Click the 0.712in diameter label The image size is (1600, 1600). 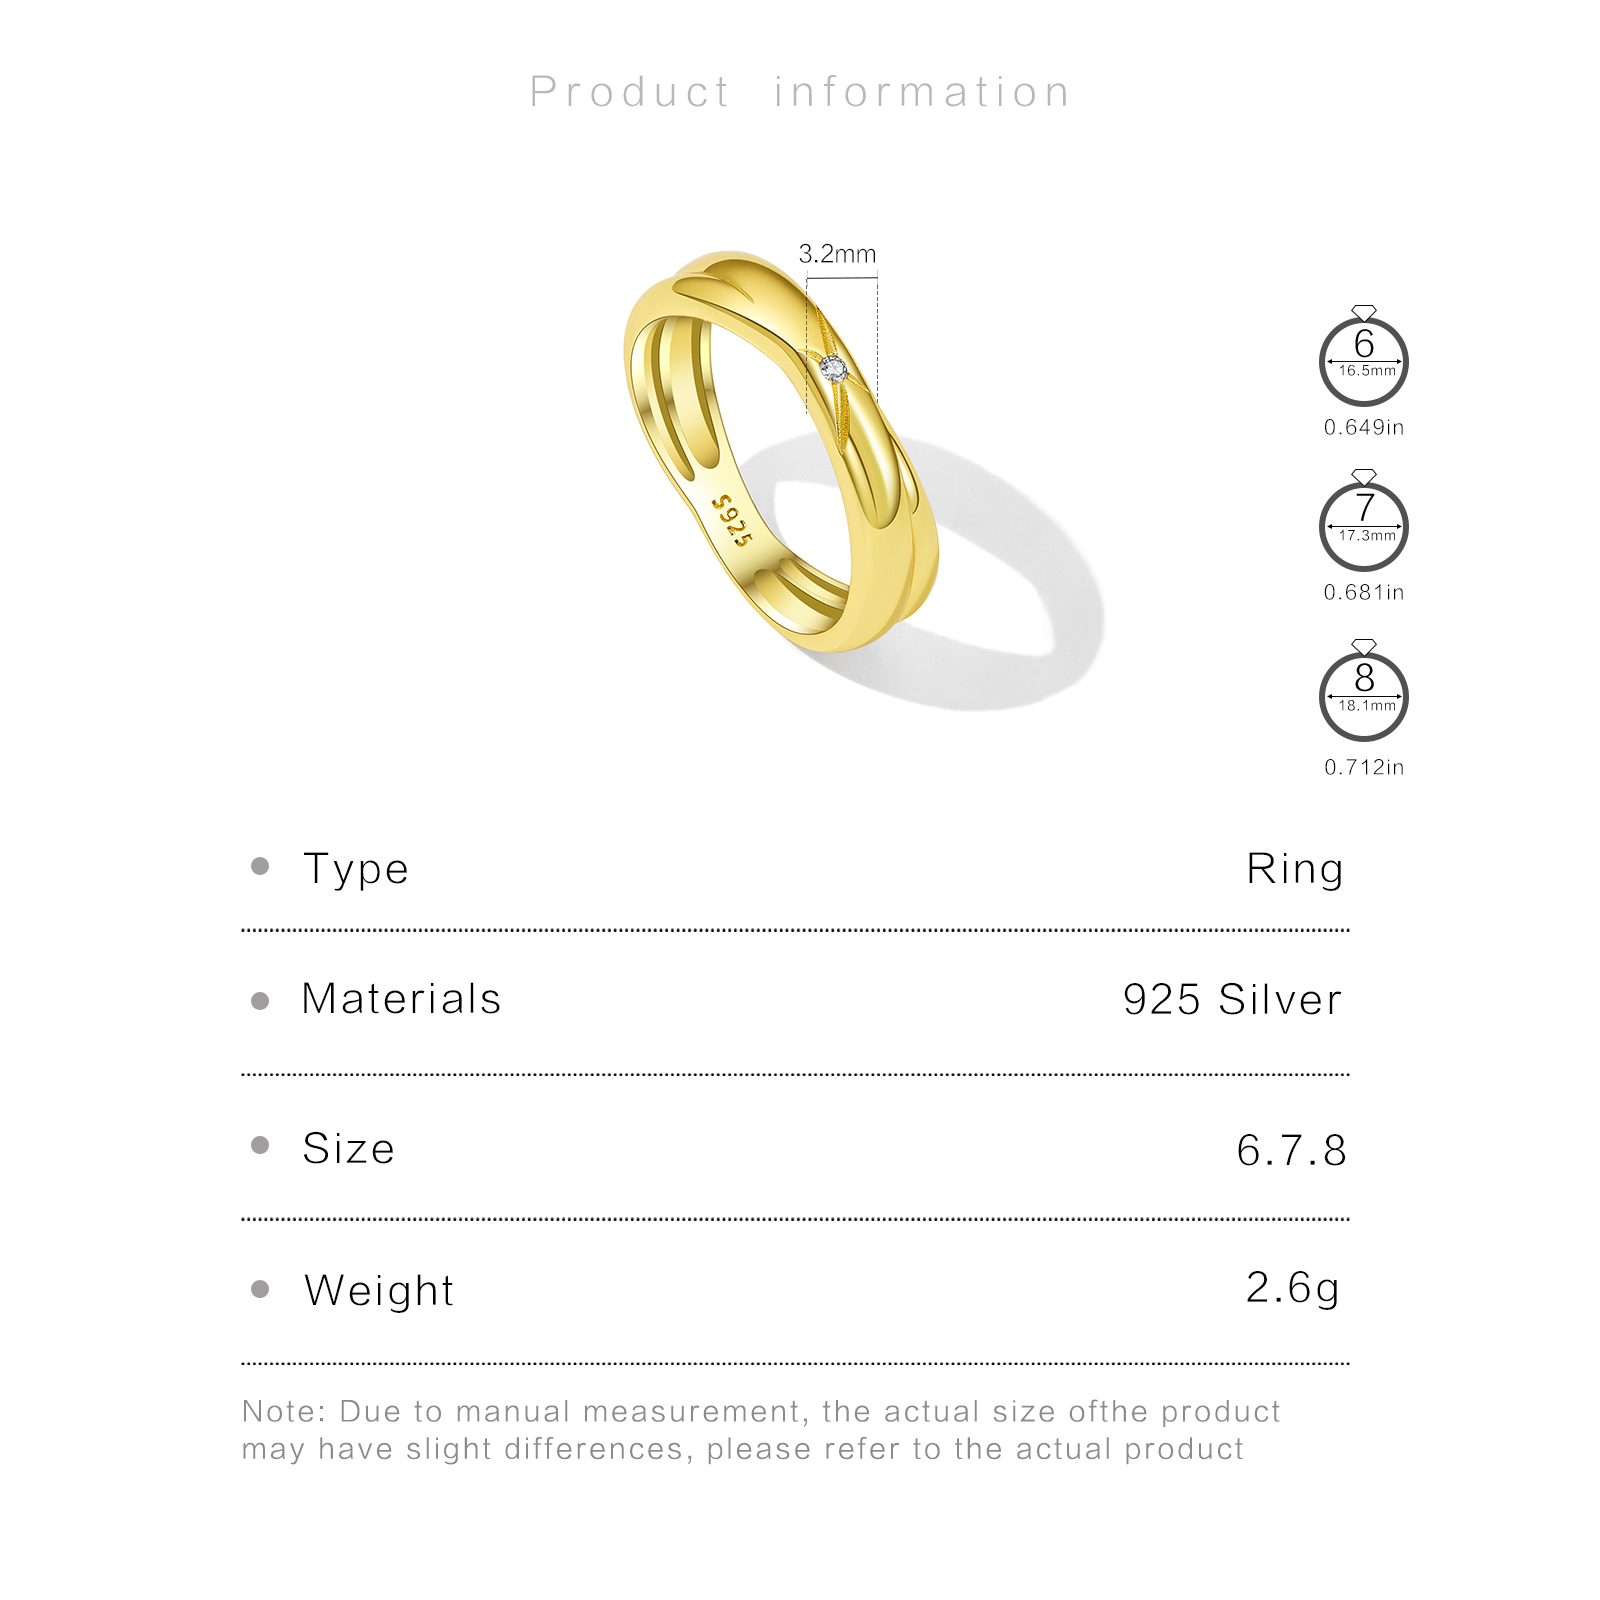1364,767
